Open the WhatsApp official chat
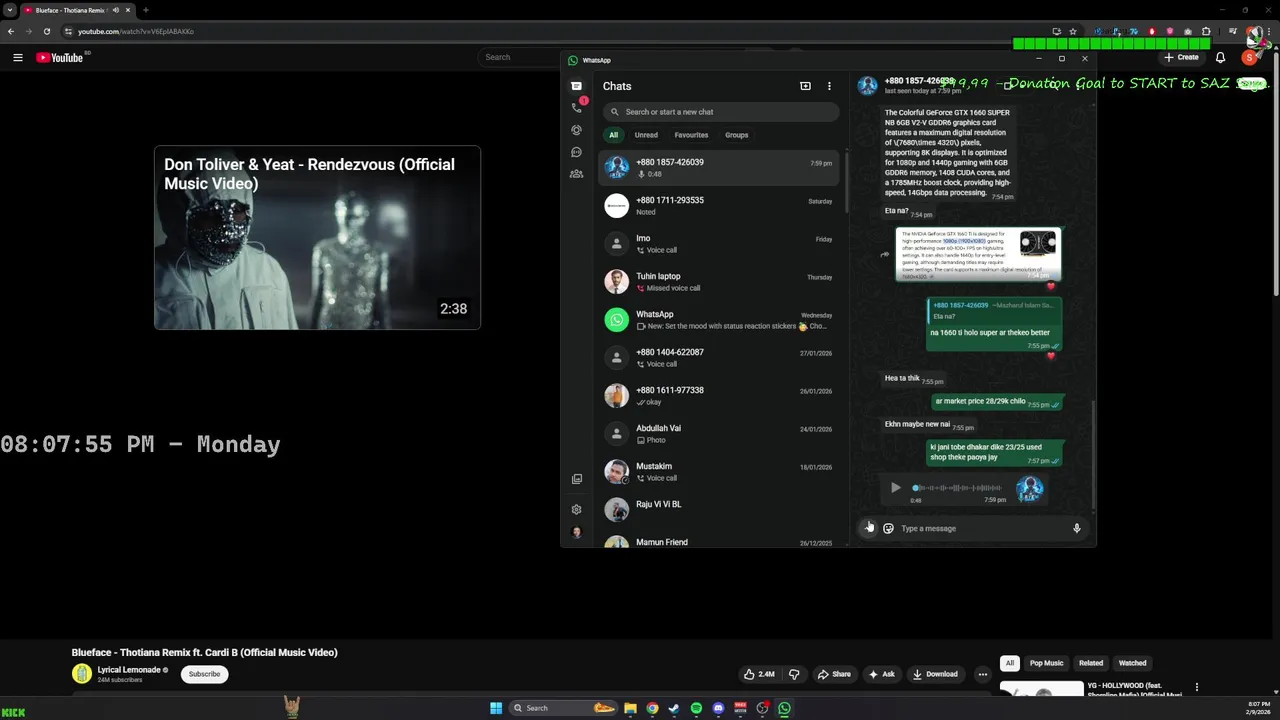This screenshot has height=720, width=1280. pyautogui.click(x=719, y=320)
